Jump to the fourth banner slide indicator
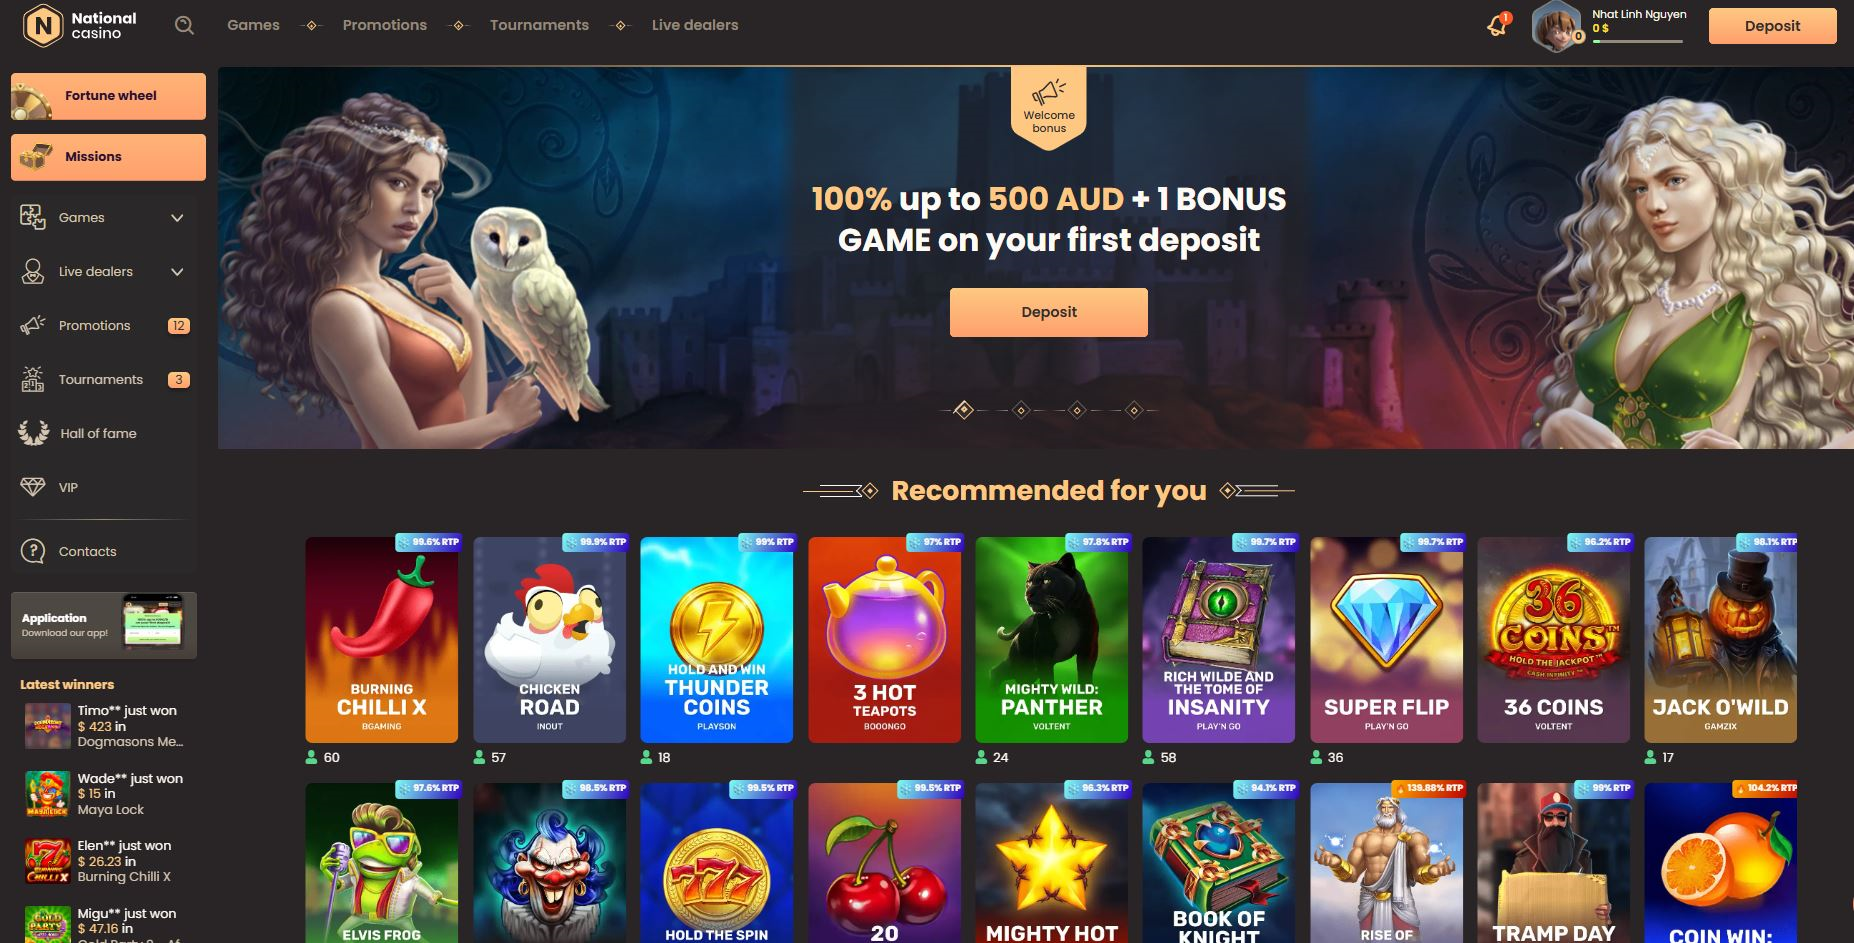The height and width of the screenshot is (943, 1854). click(1133, 410)
